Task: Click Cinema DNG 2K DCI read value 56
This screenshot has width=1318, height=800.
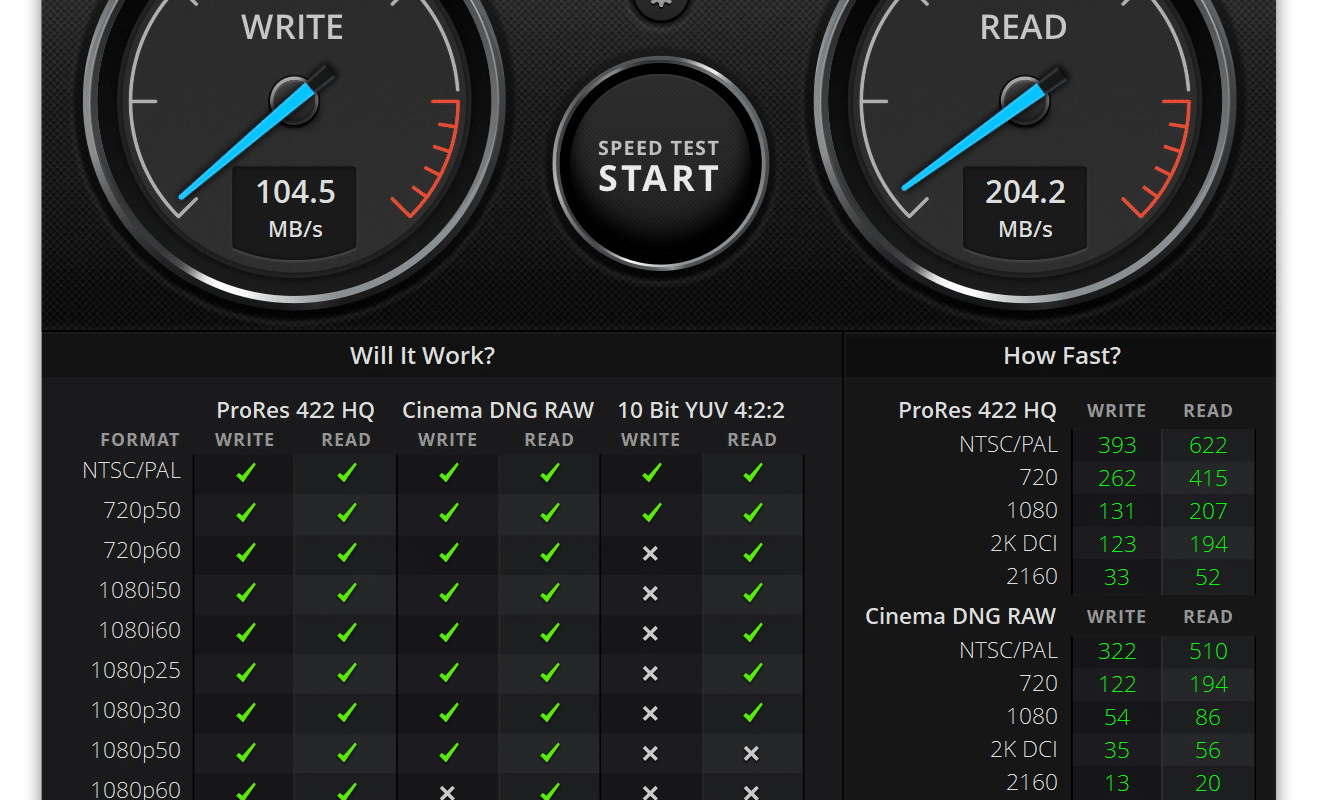Action: tap(1208, 751)
